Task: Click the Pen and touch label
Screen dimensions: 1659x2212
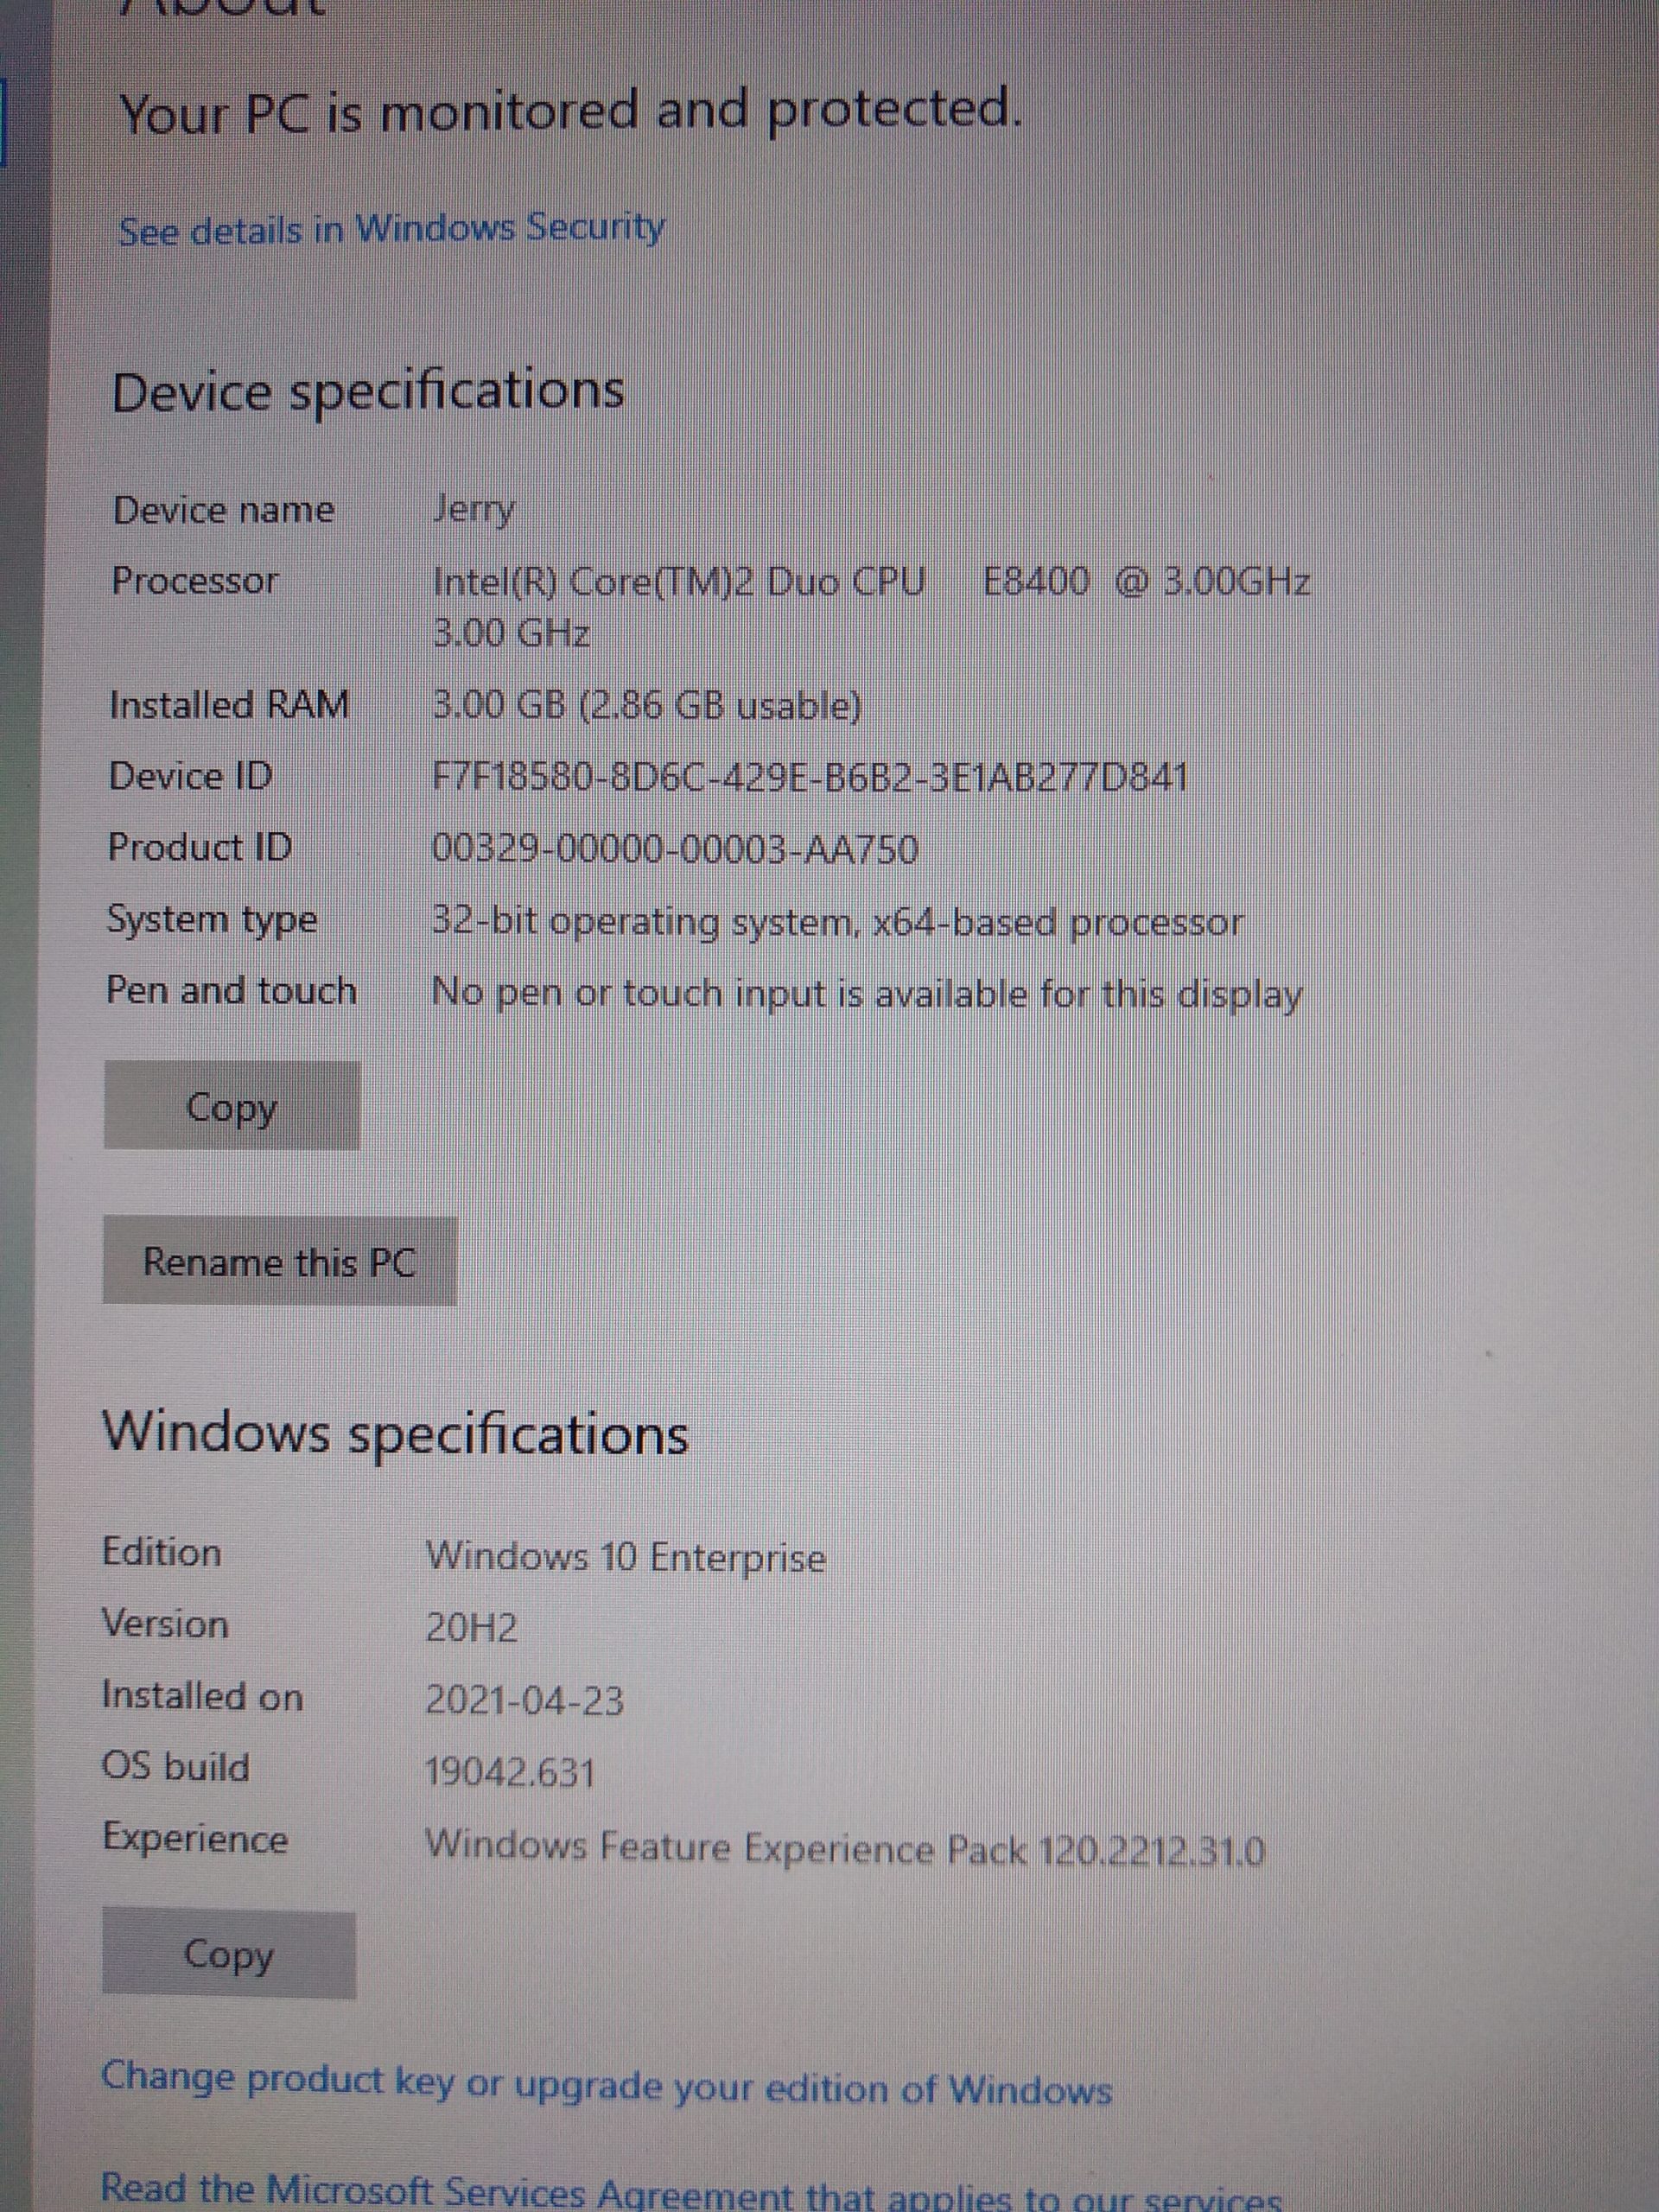Action: (232, 991)
